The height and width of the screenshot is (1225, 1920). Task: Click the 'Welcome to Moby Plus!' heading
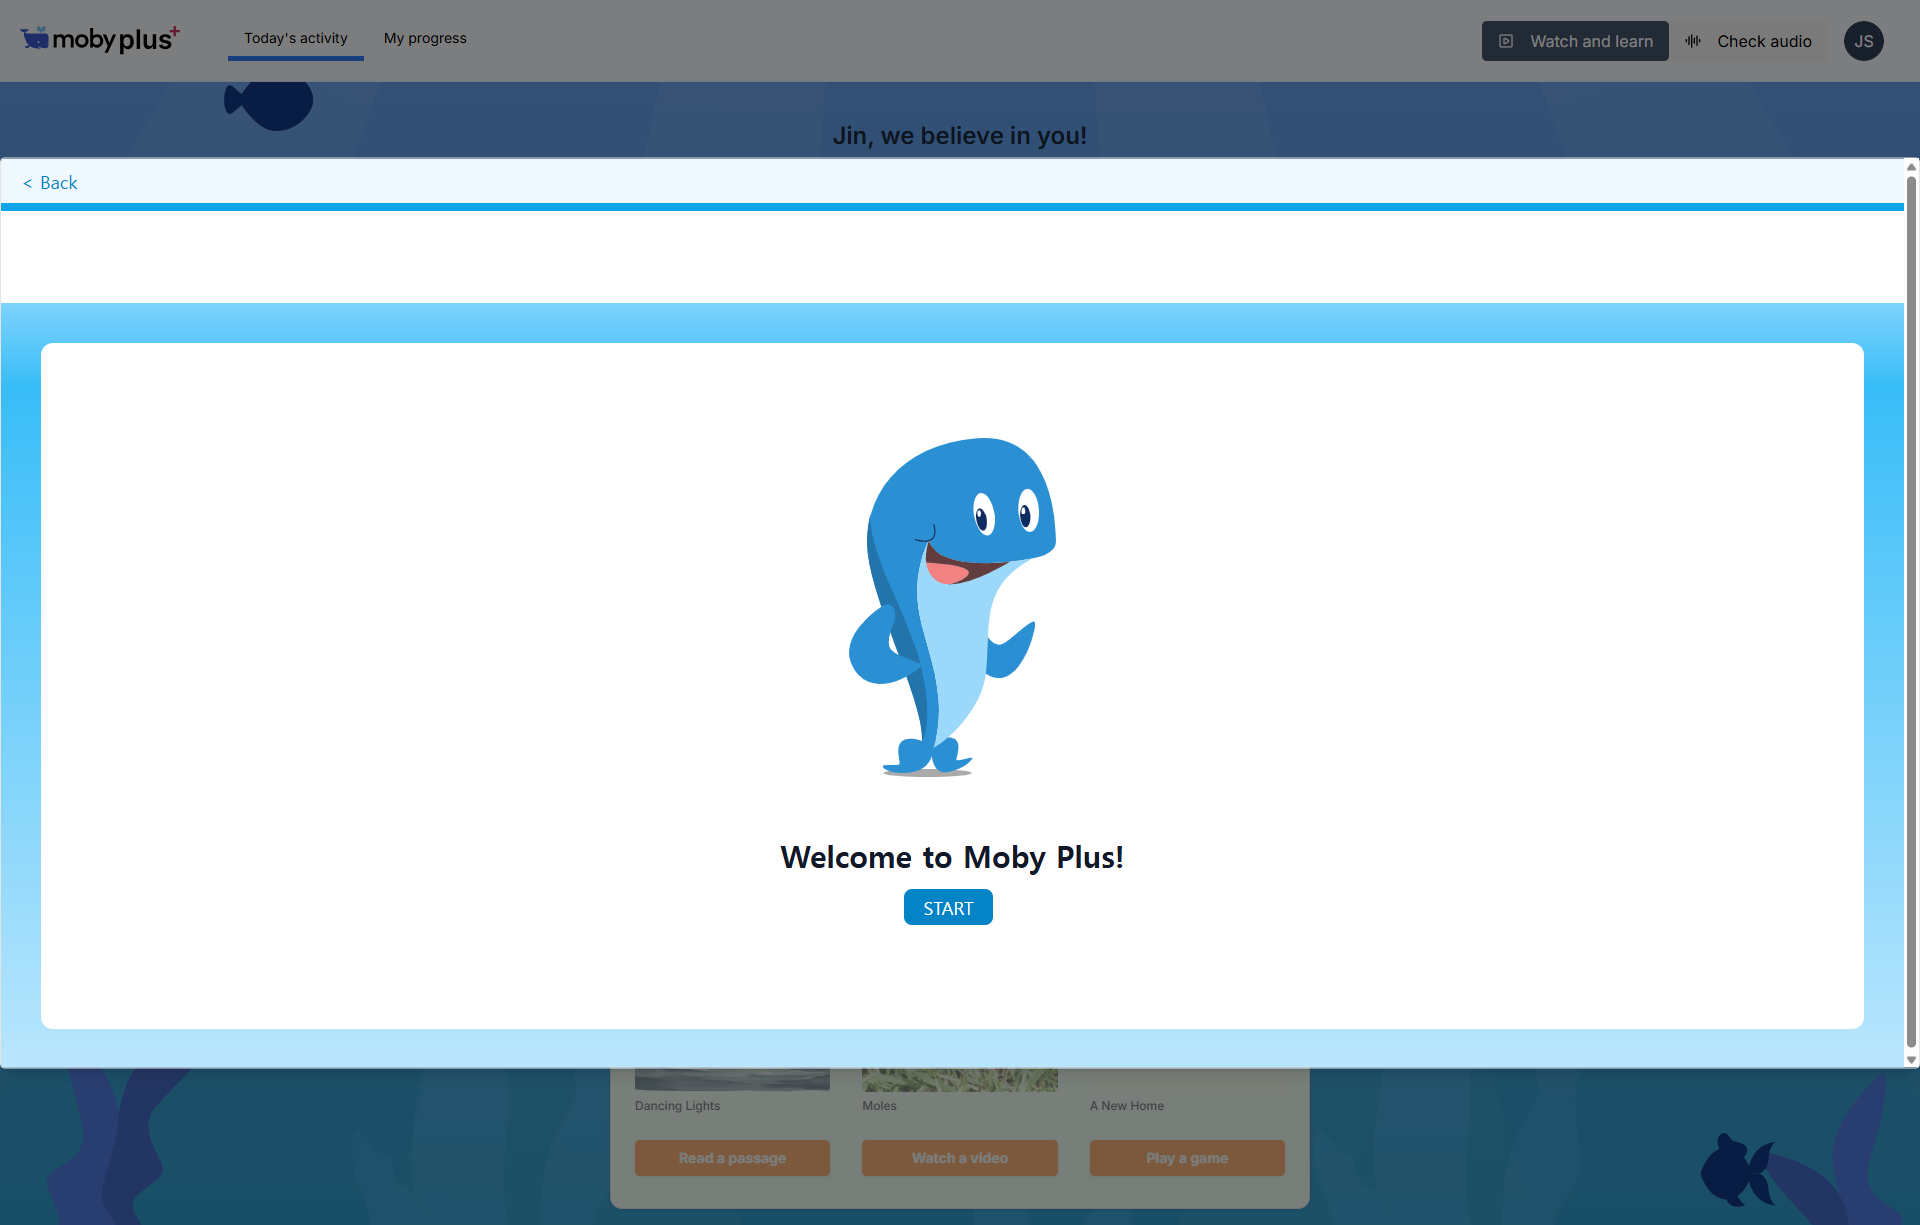[952, 857]
